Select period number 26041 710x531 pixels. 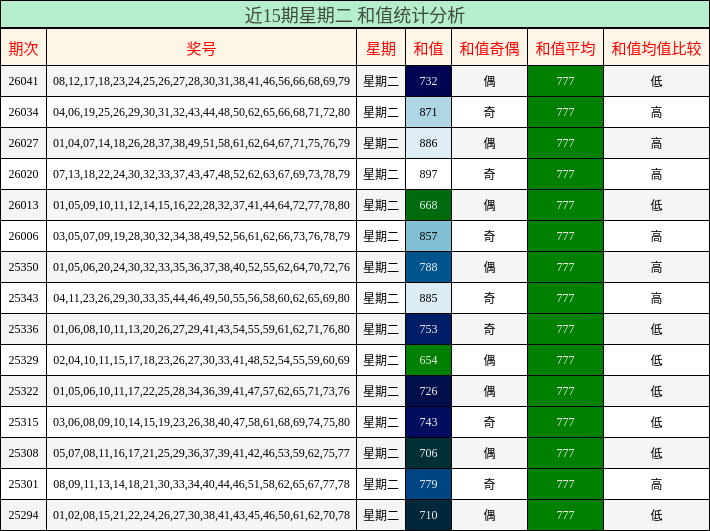tap(24, 81)
